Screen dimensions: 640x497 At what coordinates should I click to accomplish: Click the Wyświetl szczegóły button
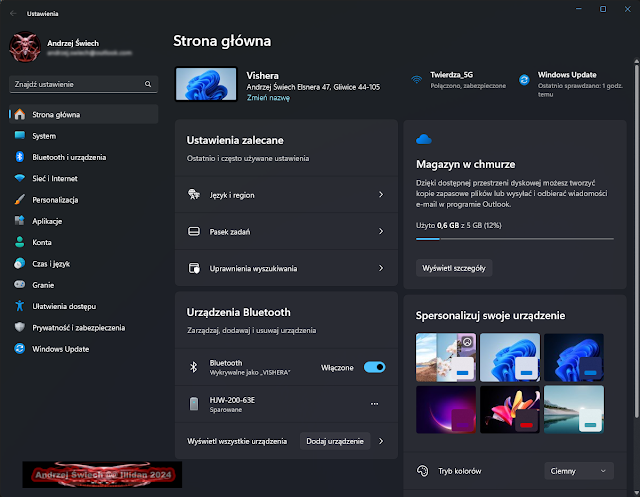(x=454, y=268)
